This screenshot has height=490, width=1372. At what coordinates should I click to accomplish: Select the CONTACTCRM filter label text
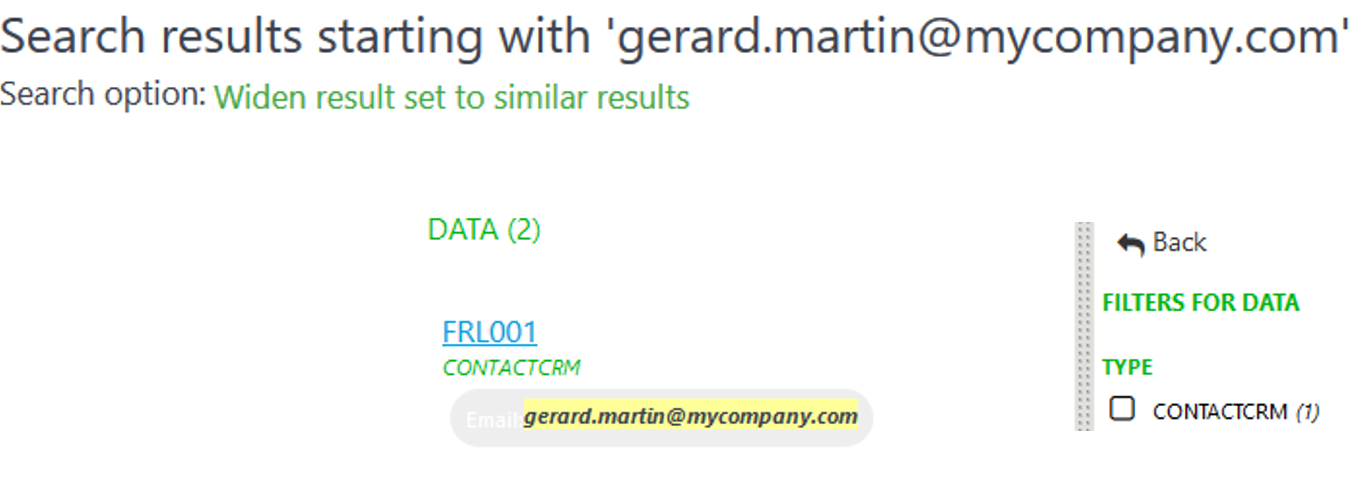coord(1220,411)
